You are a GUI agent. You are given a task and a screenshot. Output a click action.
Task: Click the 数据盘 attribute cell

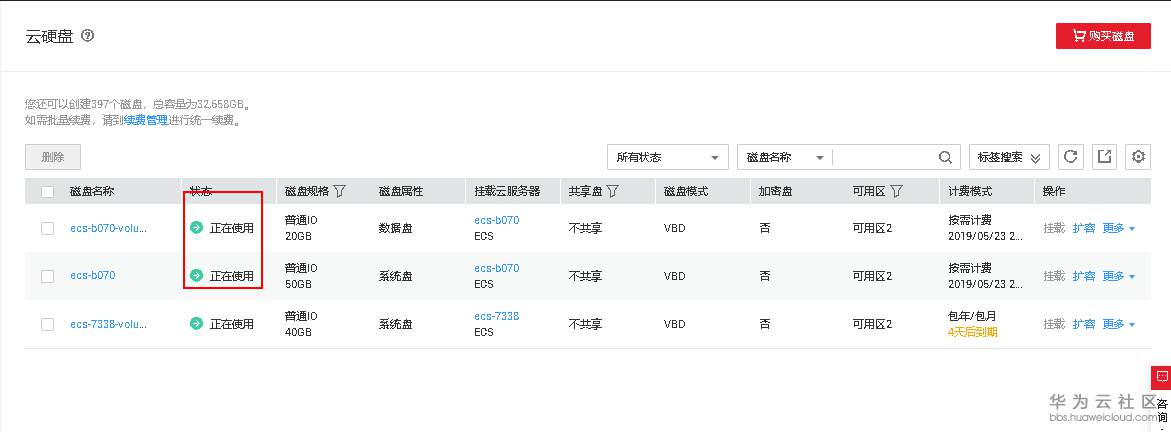(396, 228)
